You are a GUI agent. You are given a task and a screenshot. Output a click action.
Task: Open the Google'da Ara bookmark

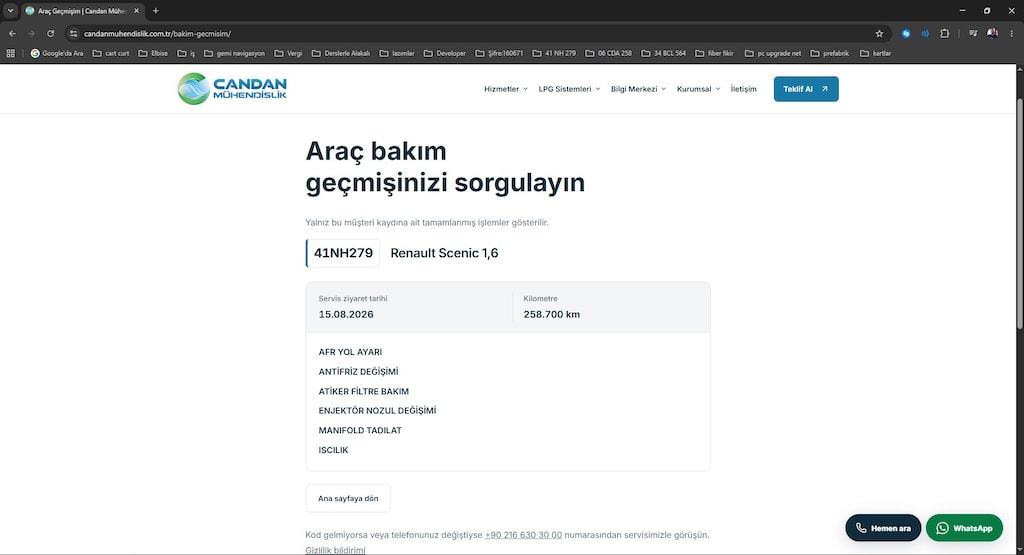coord(57,54)
